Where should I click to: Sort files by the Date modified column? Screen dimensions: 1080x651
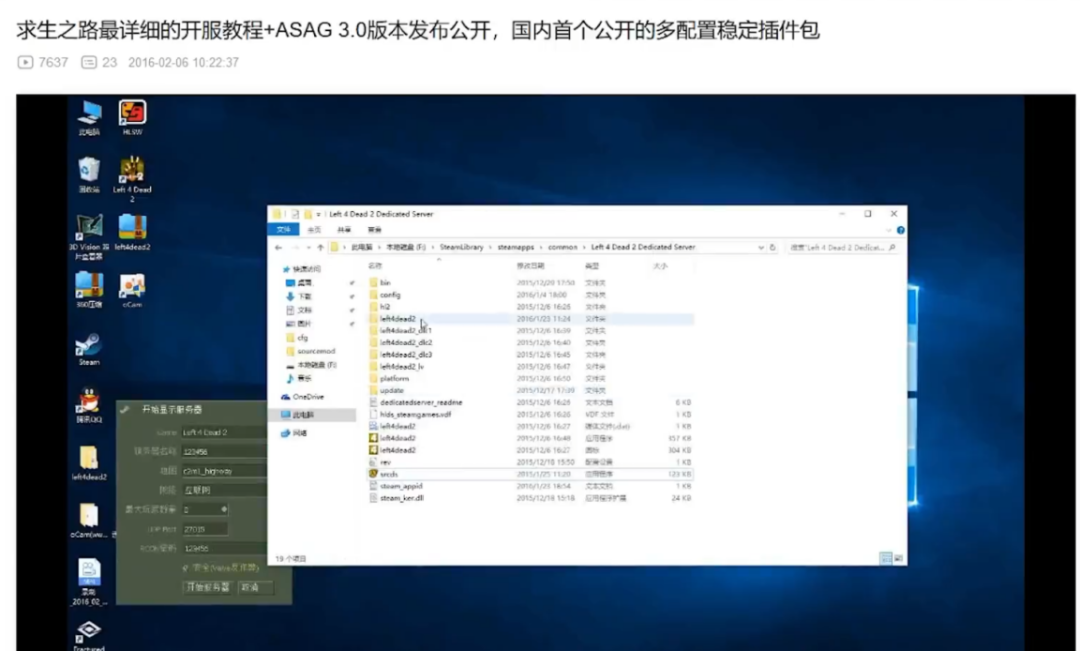pyautogui.click(x=530, y=266)
